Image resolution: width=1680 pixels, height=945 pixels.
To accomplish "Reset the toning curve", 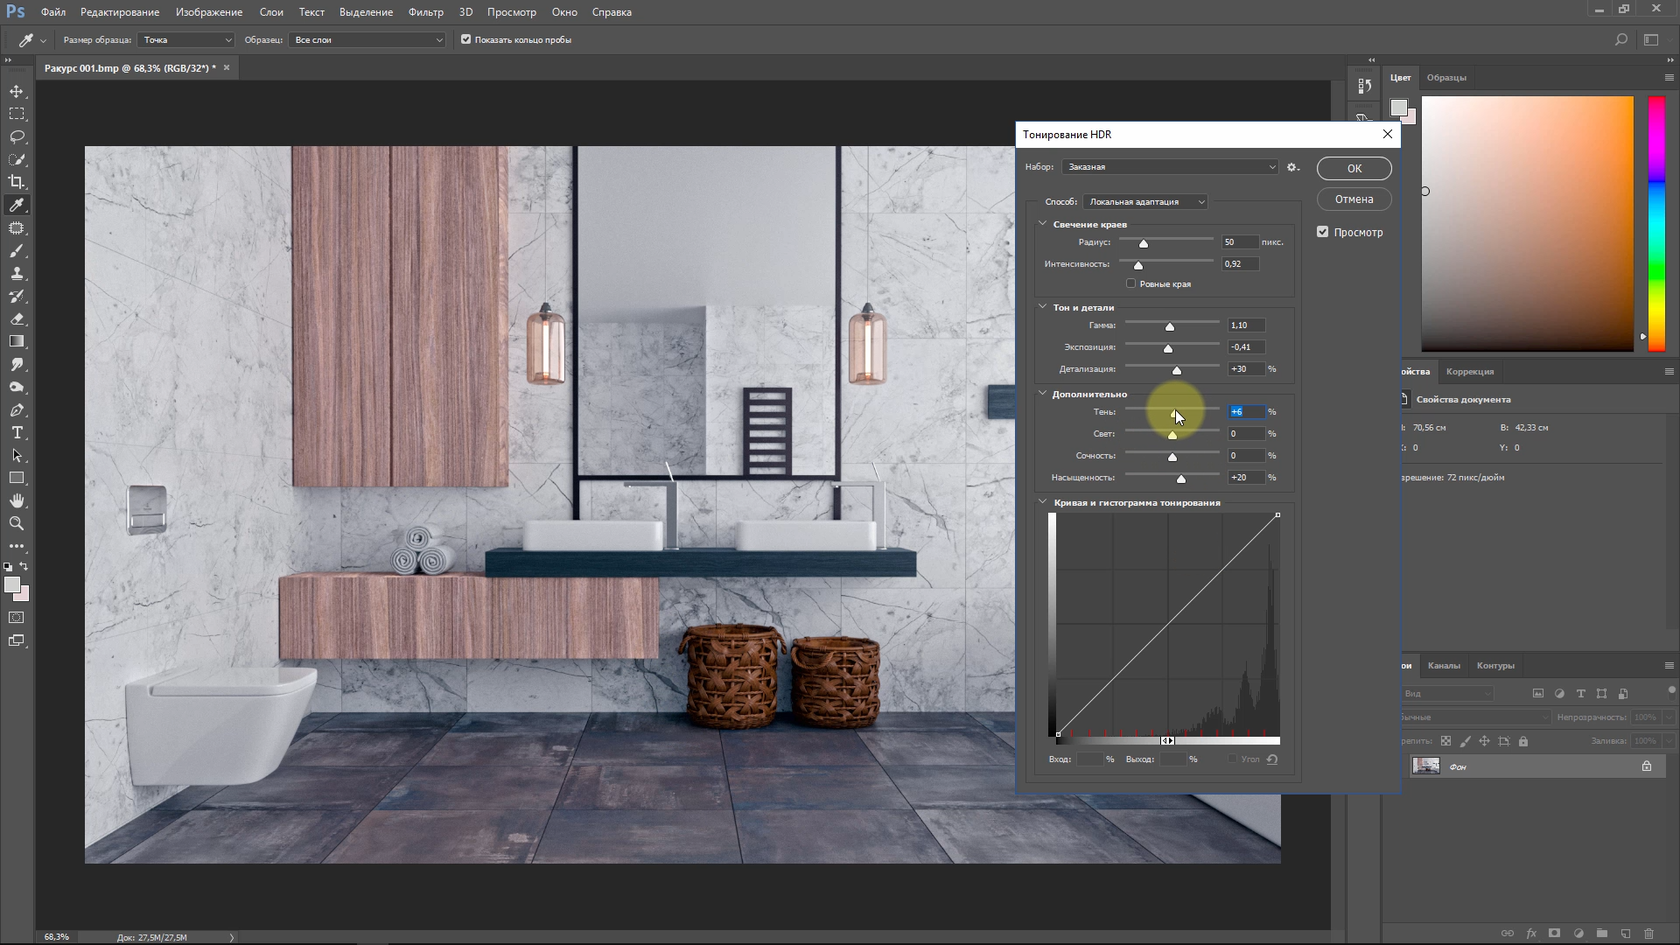I will pyautogui.click(x=1272, y=759).
